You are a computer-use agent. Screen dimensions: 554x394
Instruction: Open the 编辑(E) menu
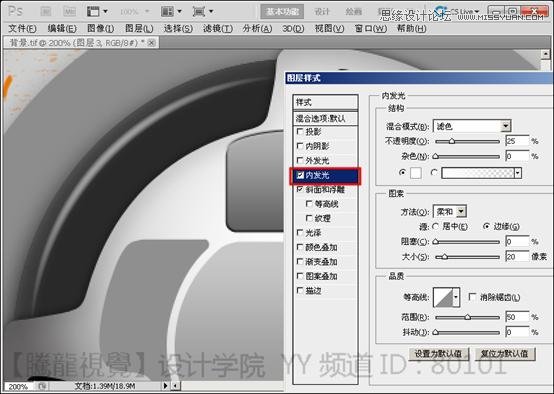pos(62,29)
